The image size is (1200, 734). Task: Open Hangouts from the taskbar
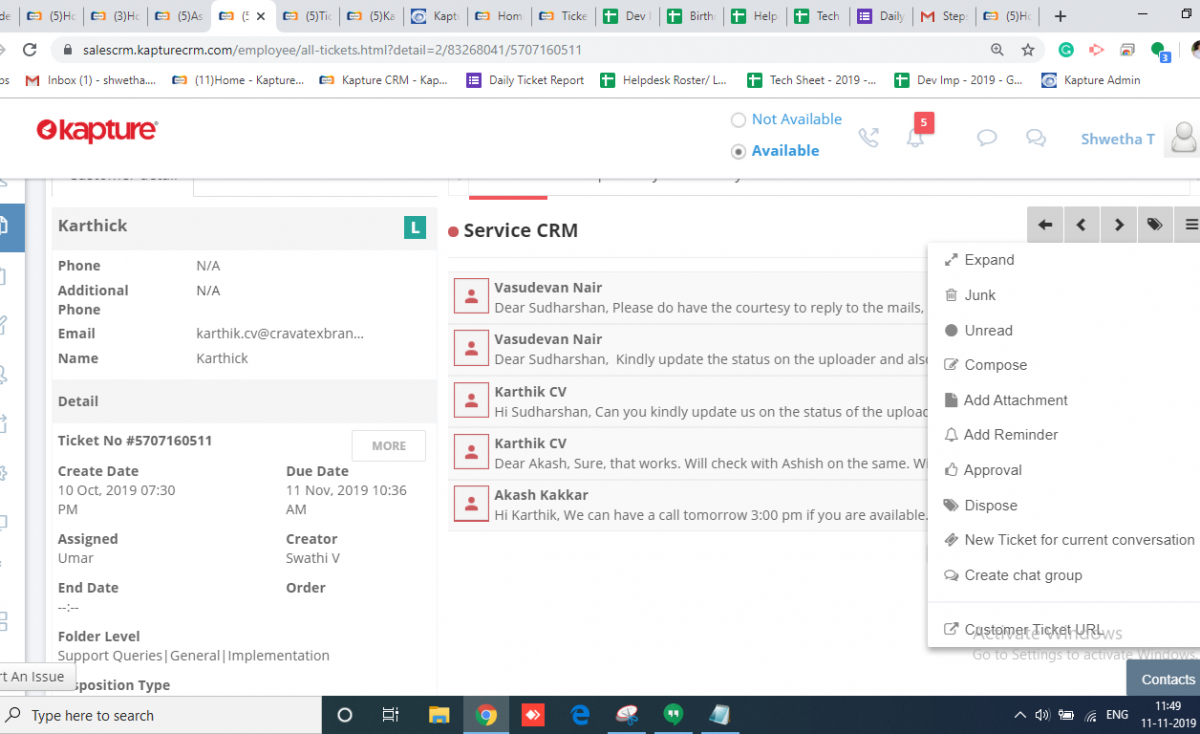(x=673, y=715)
